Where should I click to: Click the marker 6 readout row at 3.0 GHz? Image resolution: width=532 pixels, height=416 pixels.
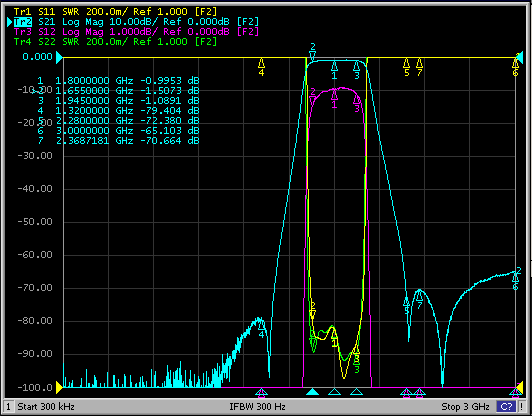click(118, 131)
